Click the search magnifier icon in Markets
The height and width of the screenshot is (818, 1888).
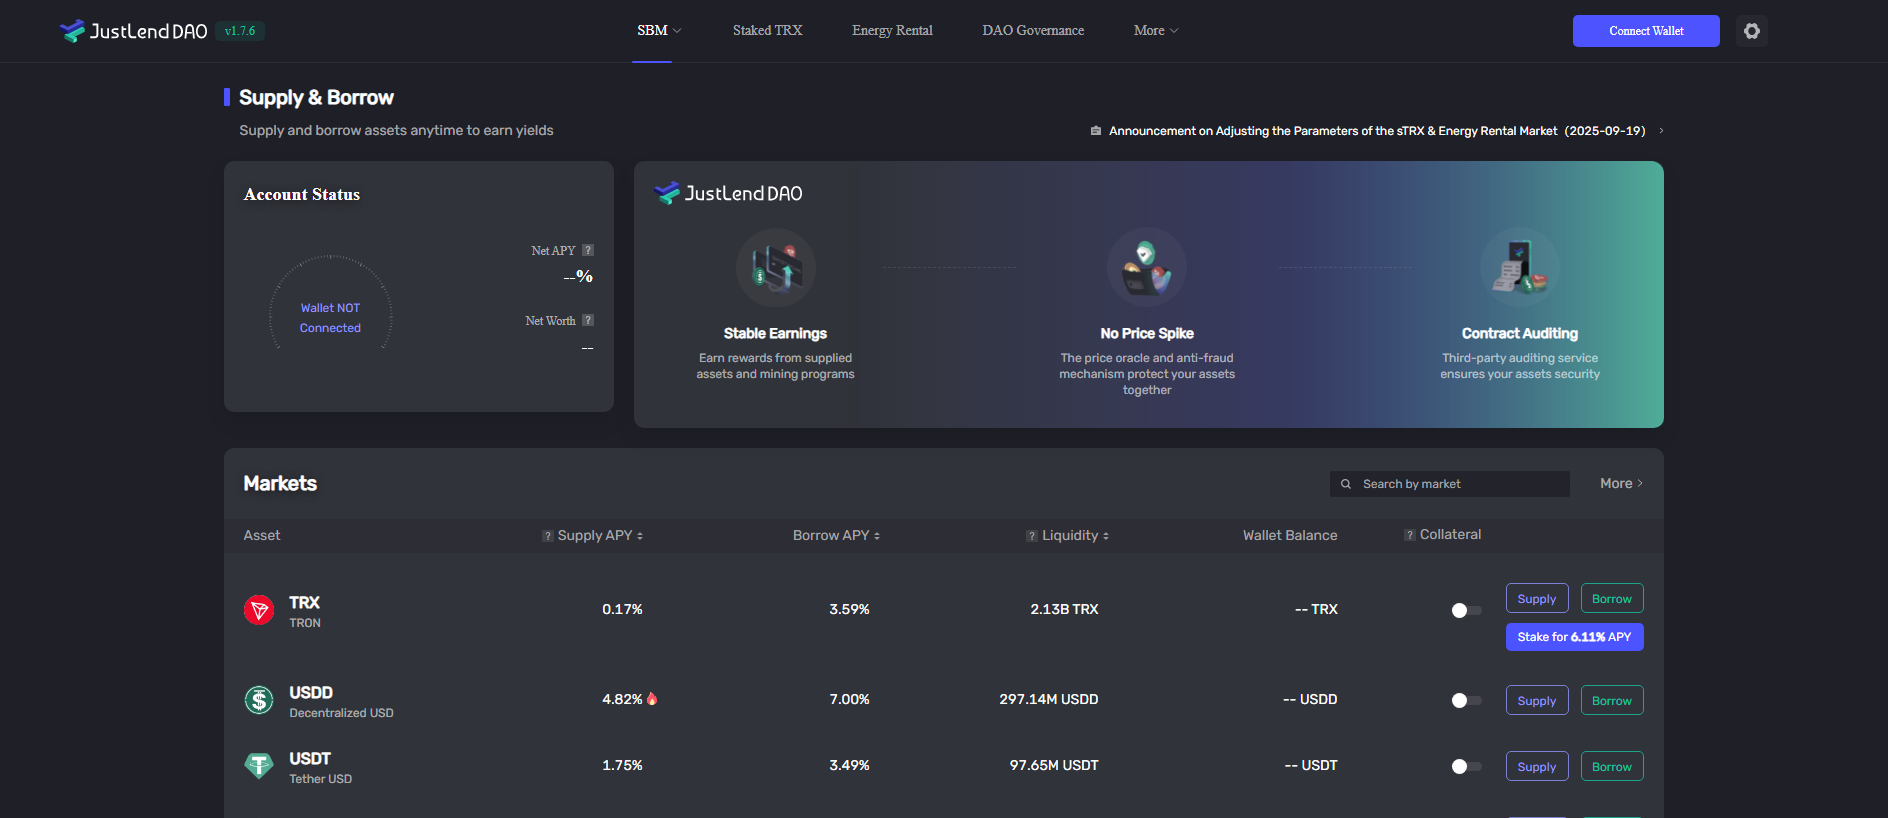[1346, 484]
